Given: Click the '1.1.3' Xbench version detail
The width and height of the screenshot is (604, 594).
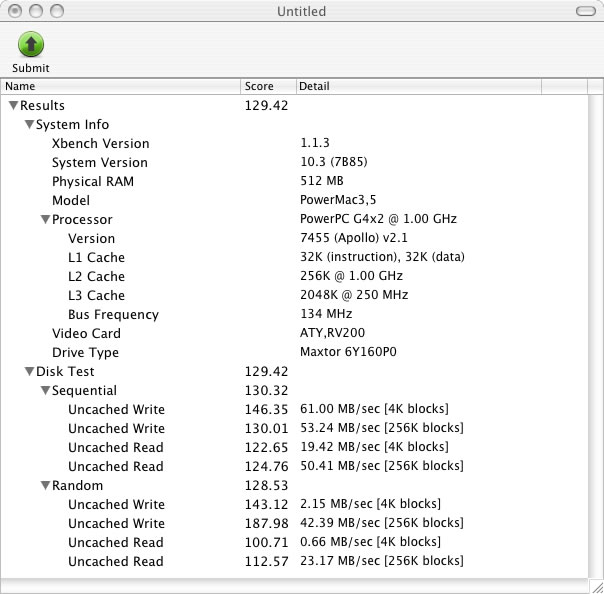Looking at the screenshot, I should [315, 143].
